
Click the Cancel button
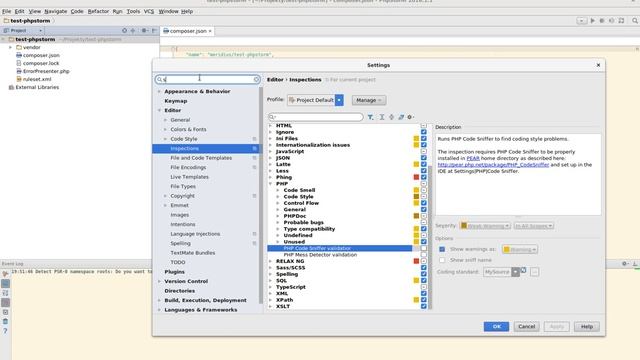[x=527, y=327]
